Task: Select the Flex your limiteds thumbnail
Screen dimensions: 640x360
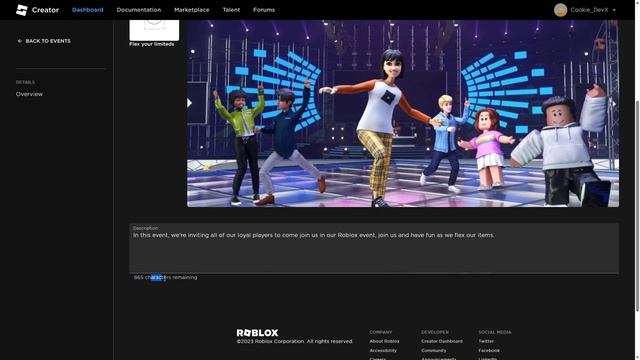Action: [154, 30]
